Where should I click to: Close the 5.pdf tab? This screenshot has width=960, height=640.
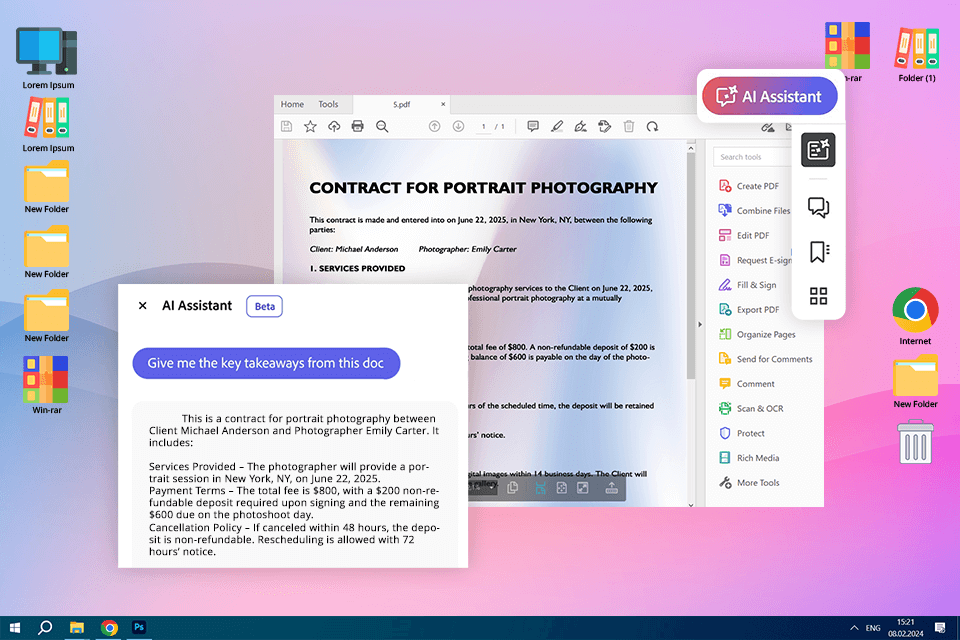[x=443, y=104]
